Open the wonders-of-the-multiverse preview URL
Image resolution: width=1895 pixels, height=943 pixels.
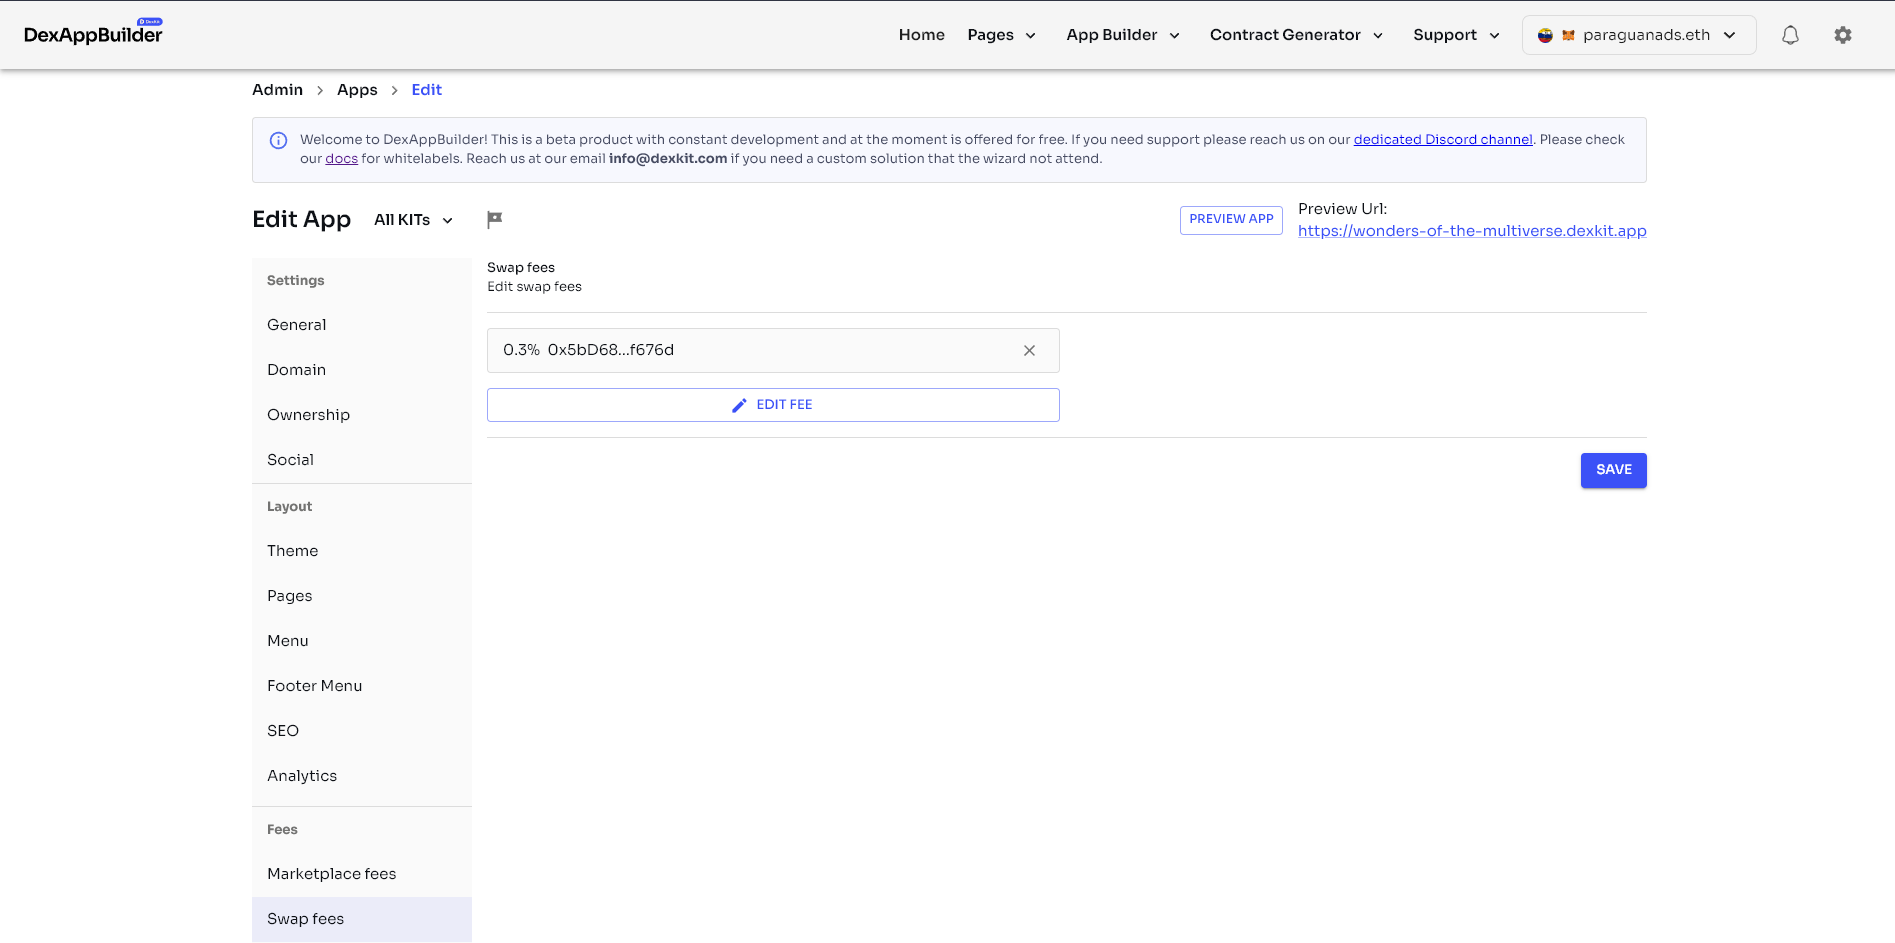pos(1472,231)
